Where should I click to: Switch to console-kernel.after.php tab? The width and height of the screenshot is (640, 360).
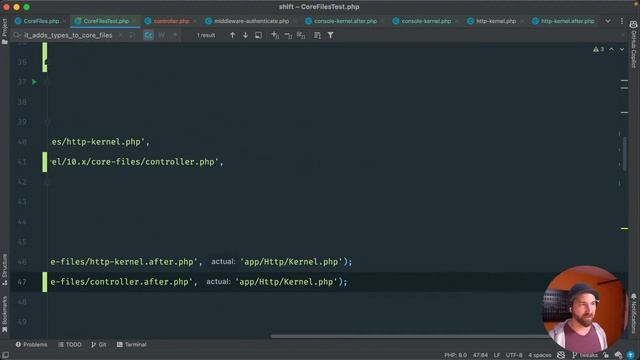coord(341,21)
